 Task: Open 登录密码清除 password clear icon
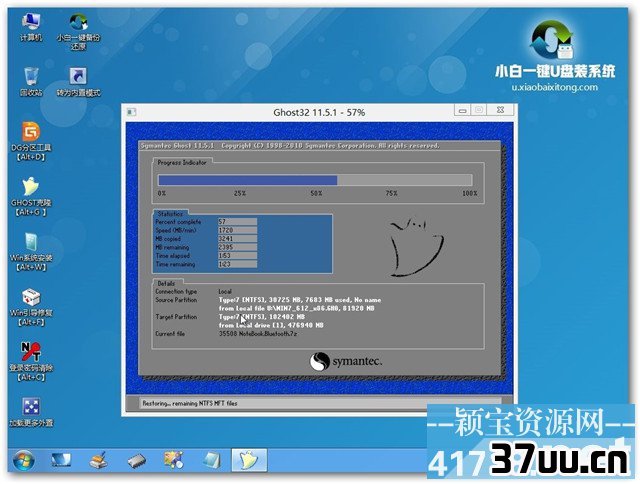[31, 362]
